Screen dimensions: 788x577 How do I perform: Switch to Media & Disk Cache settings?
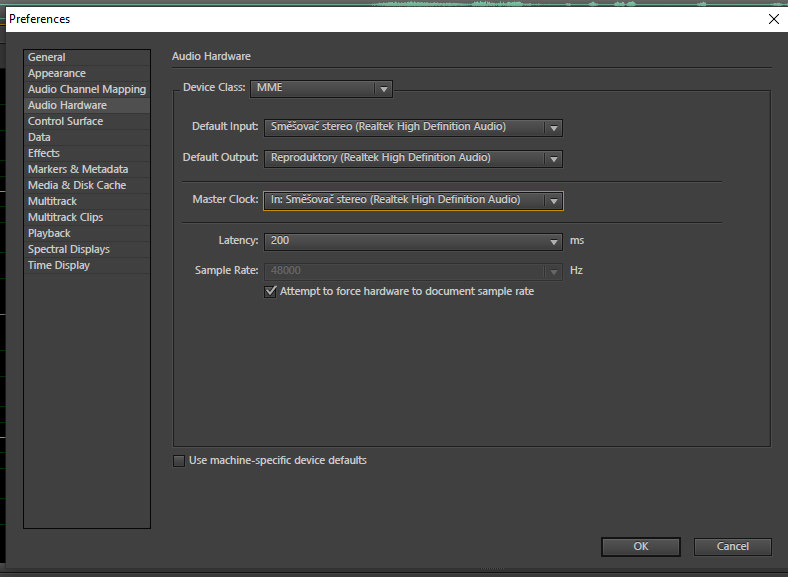77,185
